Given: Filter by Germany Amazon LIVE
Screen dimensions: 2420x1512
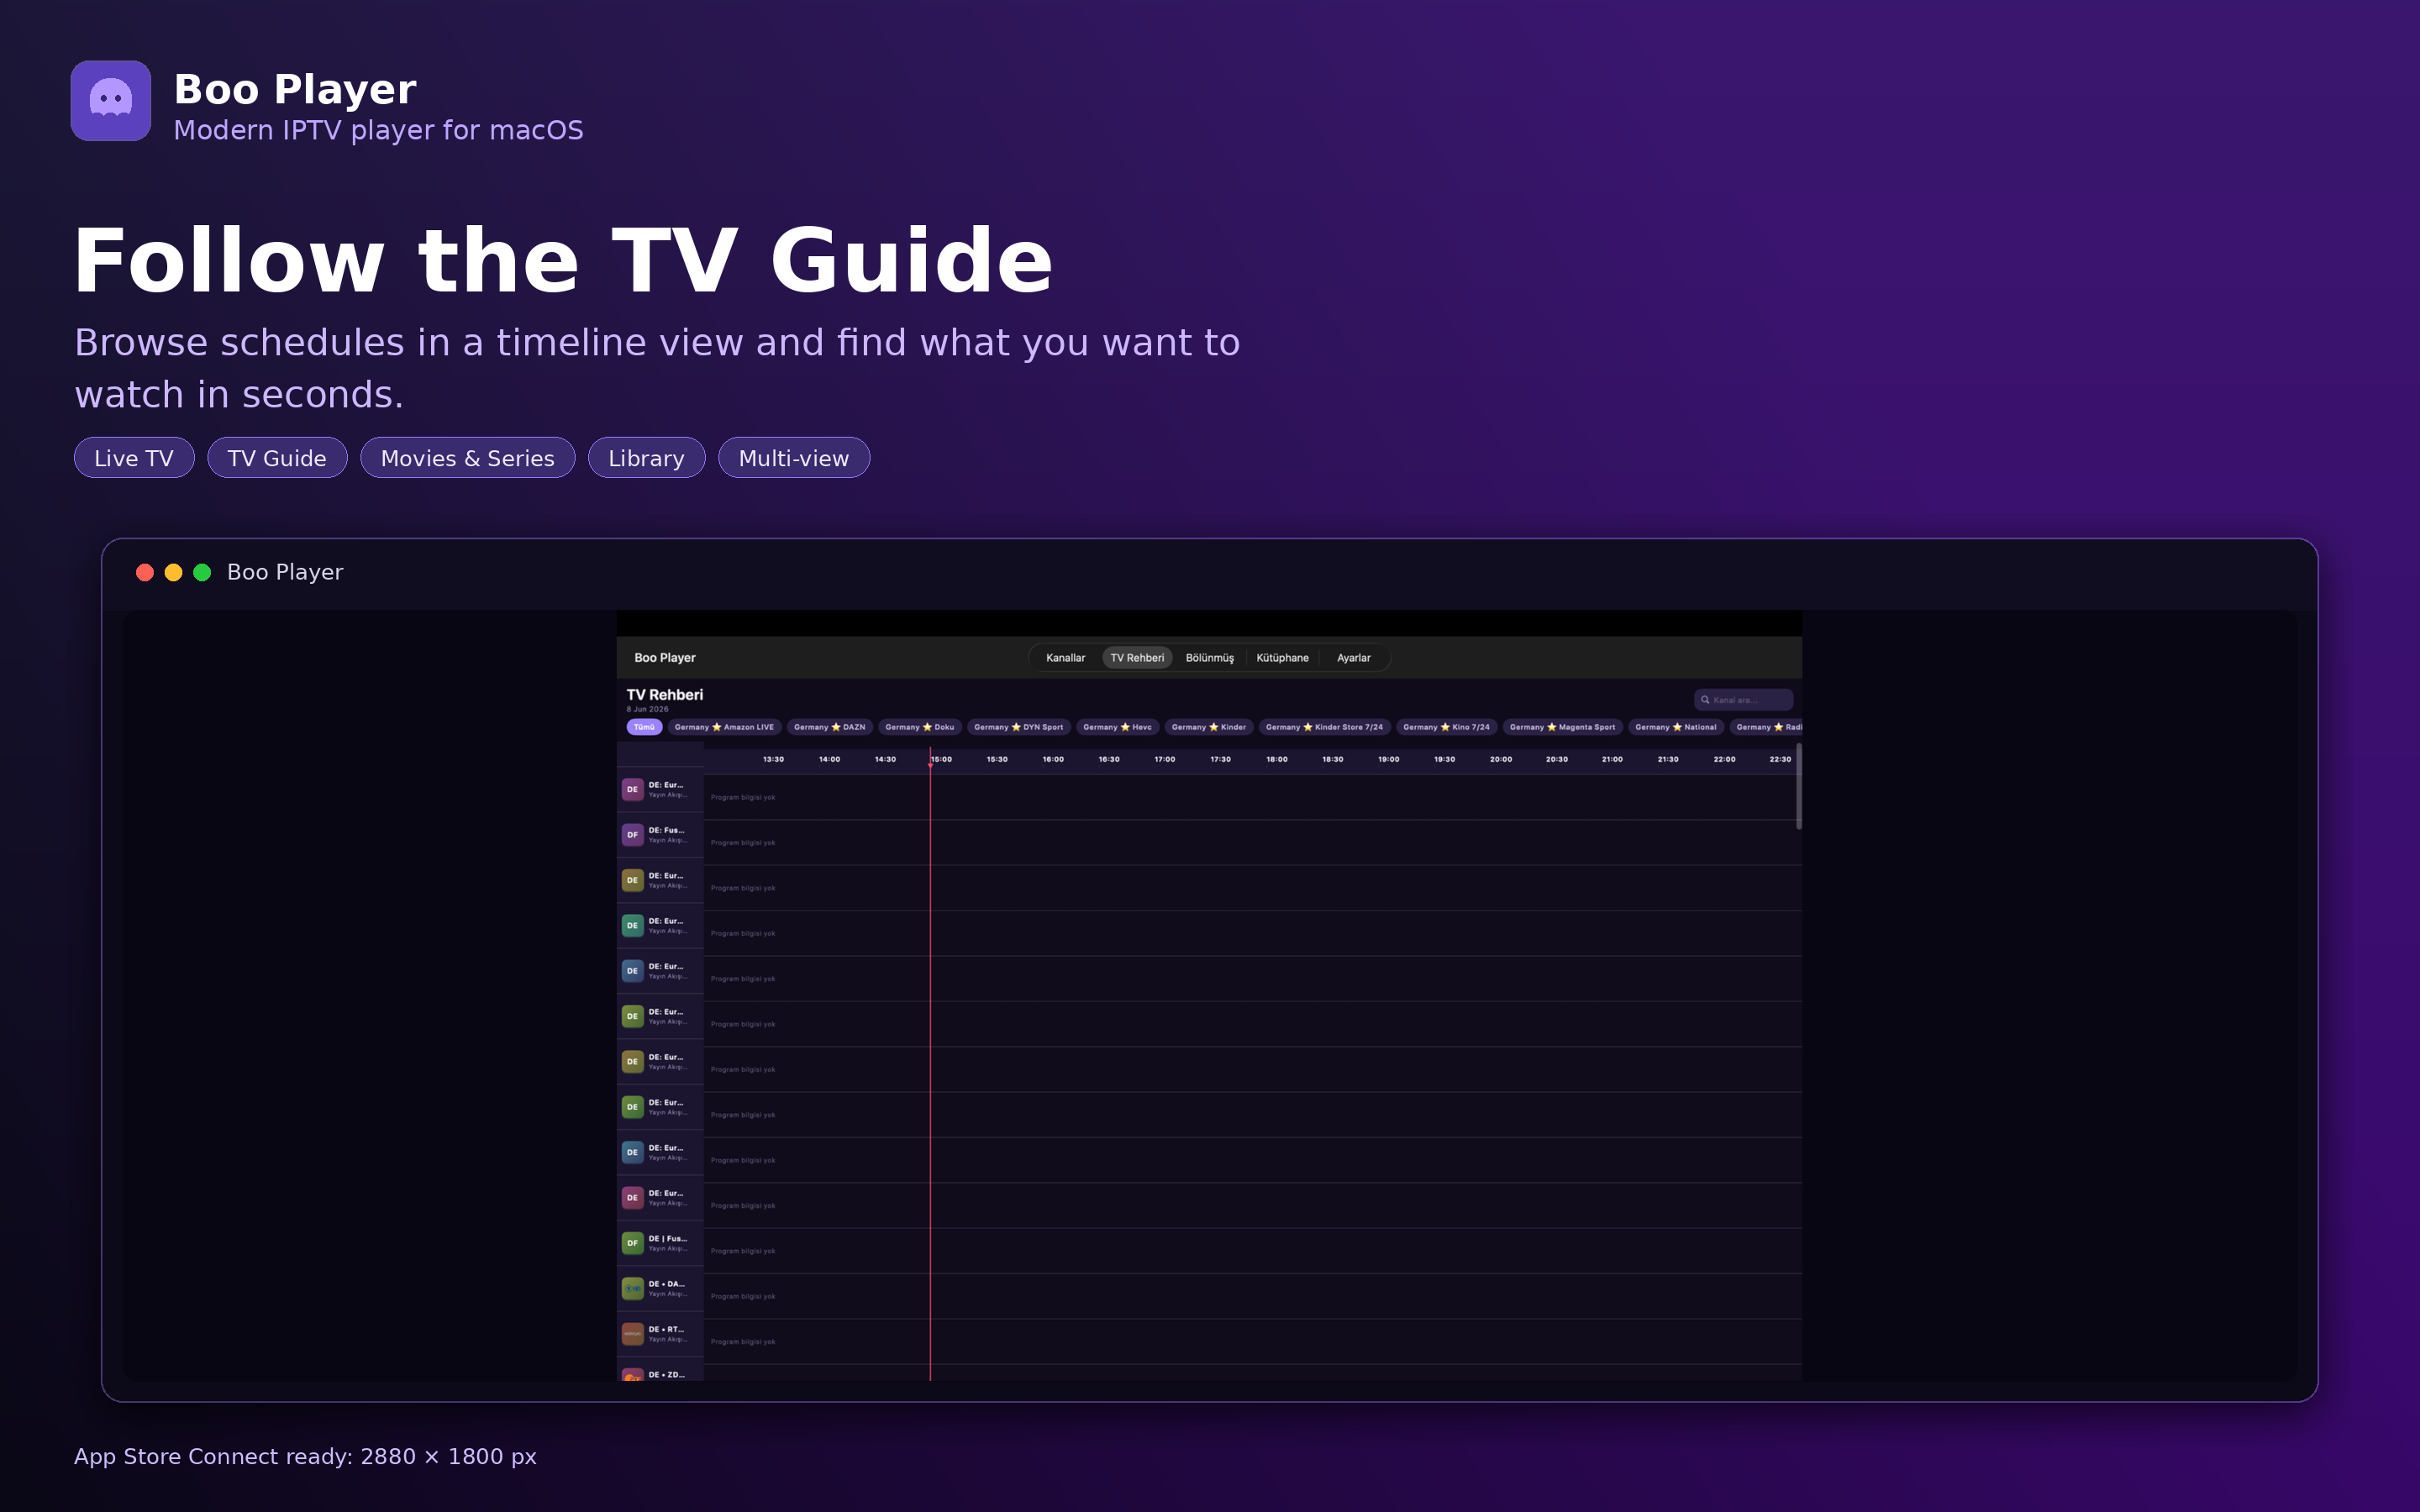Looking at the screenshot, I should coord(724,727).
